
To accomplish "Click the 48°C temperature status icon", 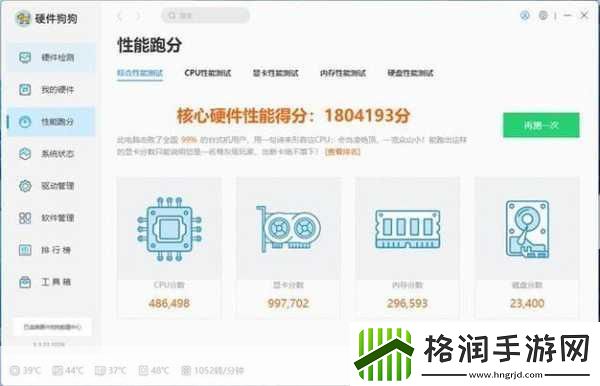I will click(143, 370).
